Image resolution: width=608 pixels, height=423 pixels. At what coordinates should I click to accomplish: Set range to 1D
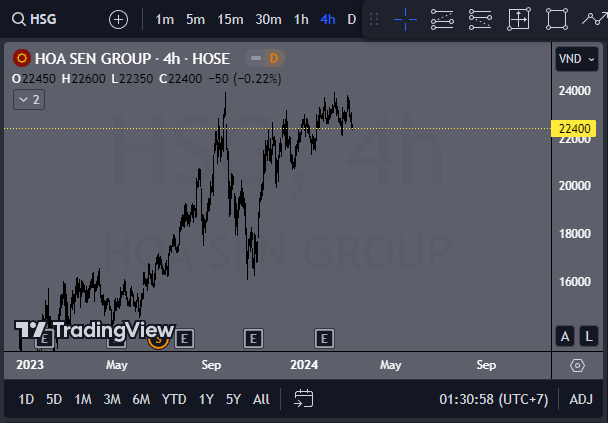tap(26, 399)
